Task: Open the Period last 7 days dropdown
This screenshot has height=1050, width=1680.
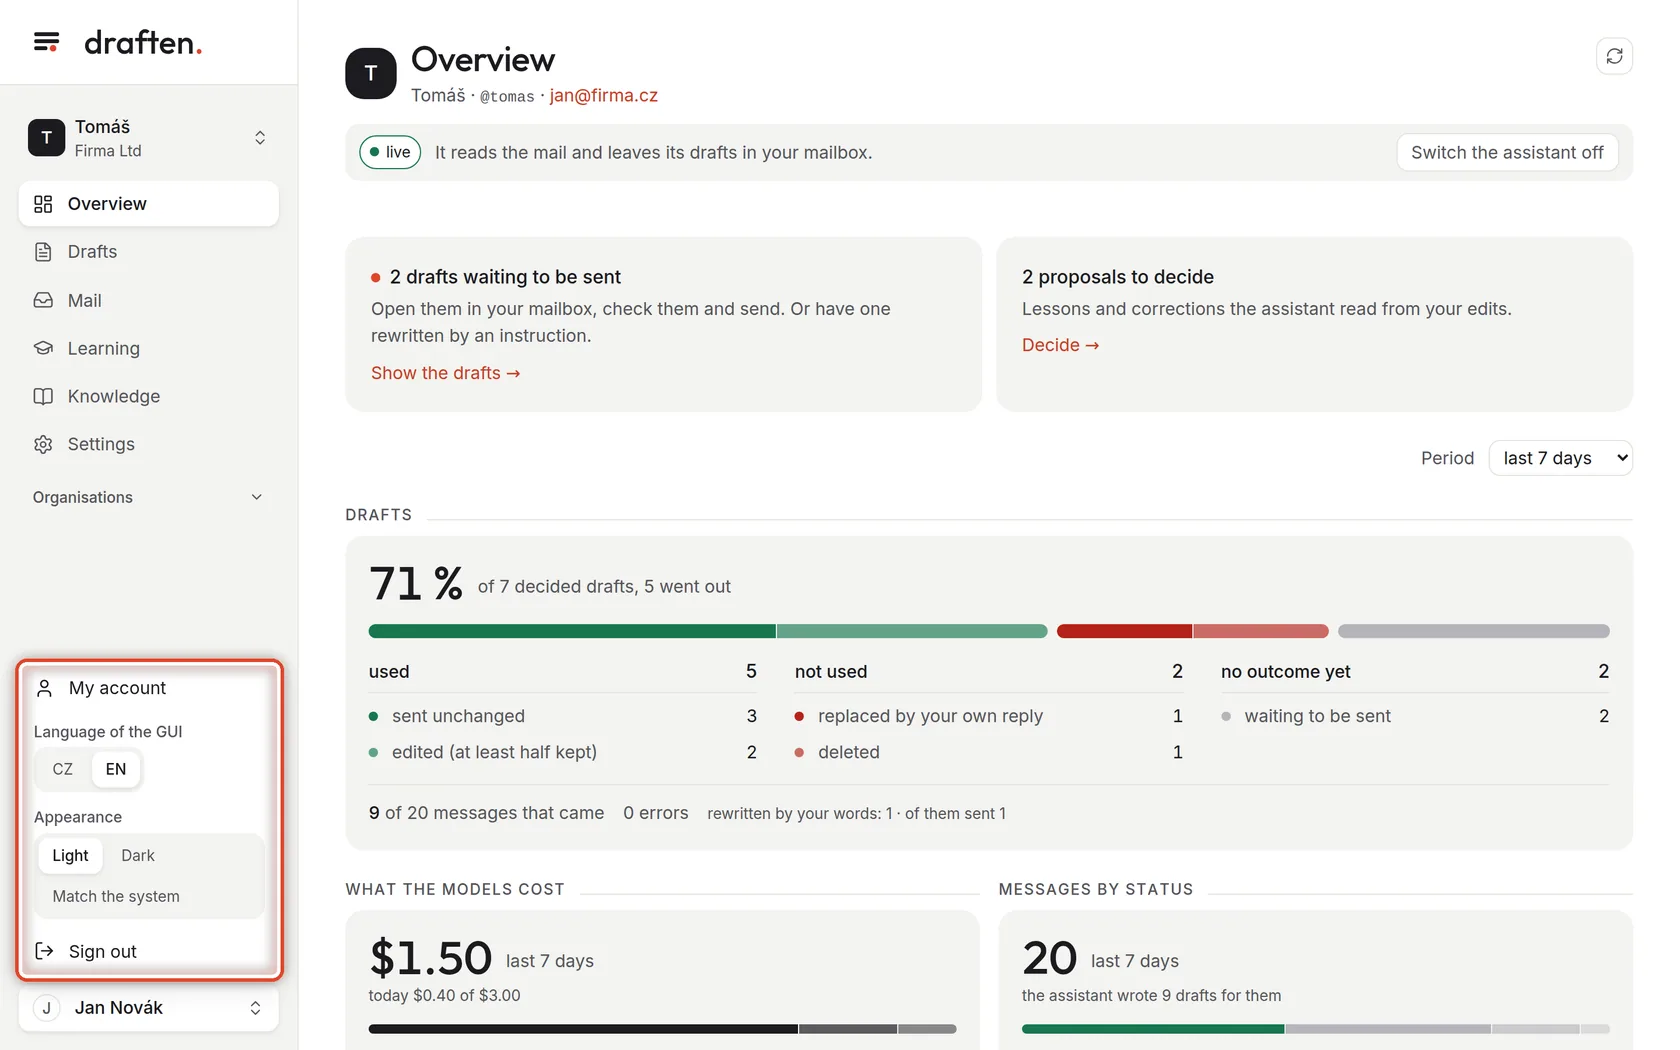Action: (x=1560, y=458)
